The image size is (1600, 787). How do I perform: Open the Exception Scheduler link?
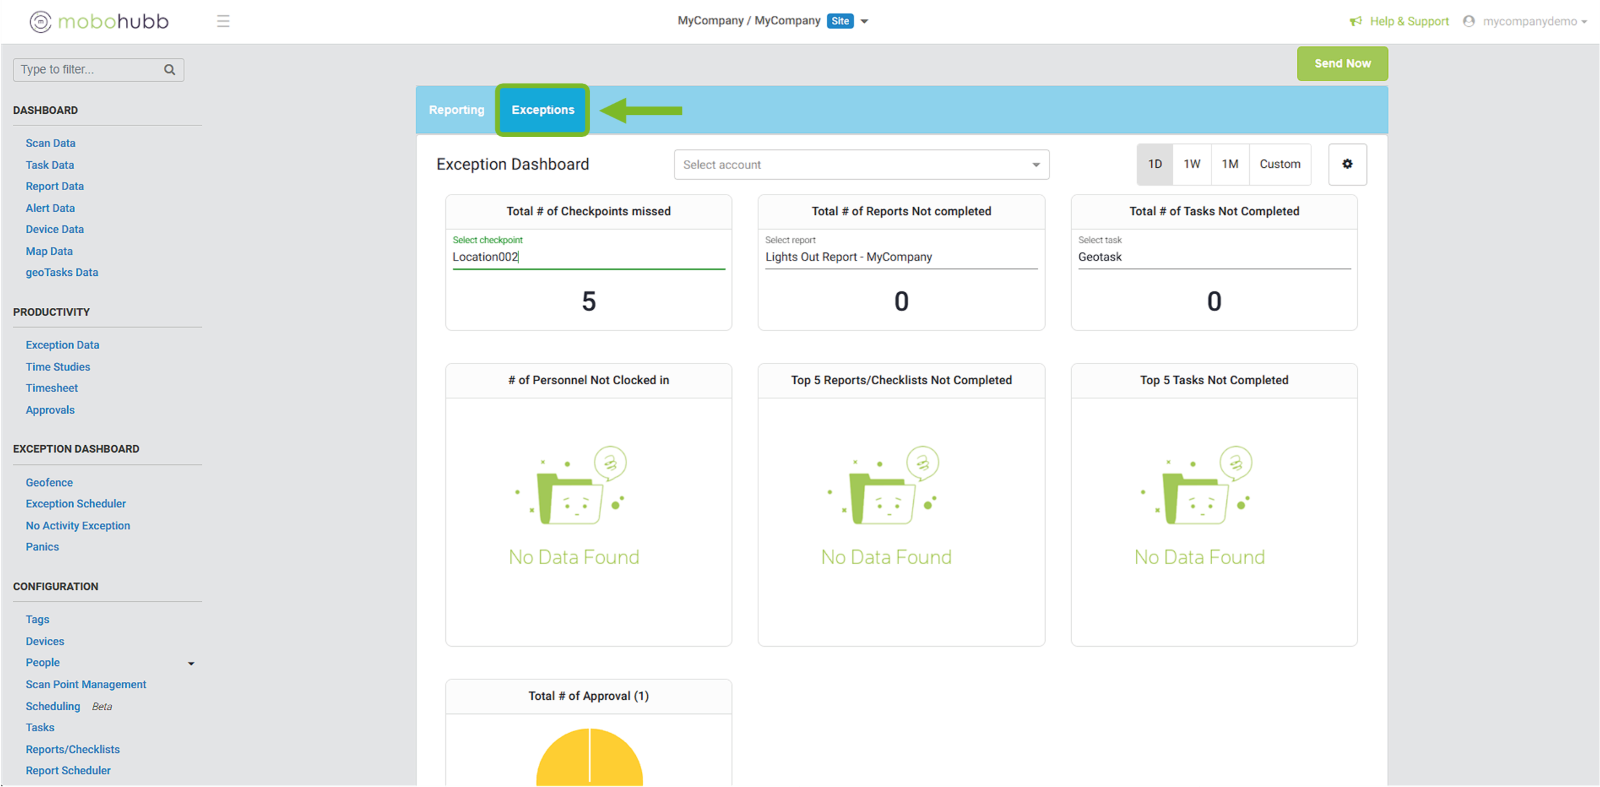click(x=76, y=504)
